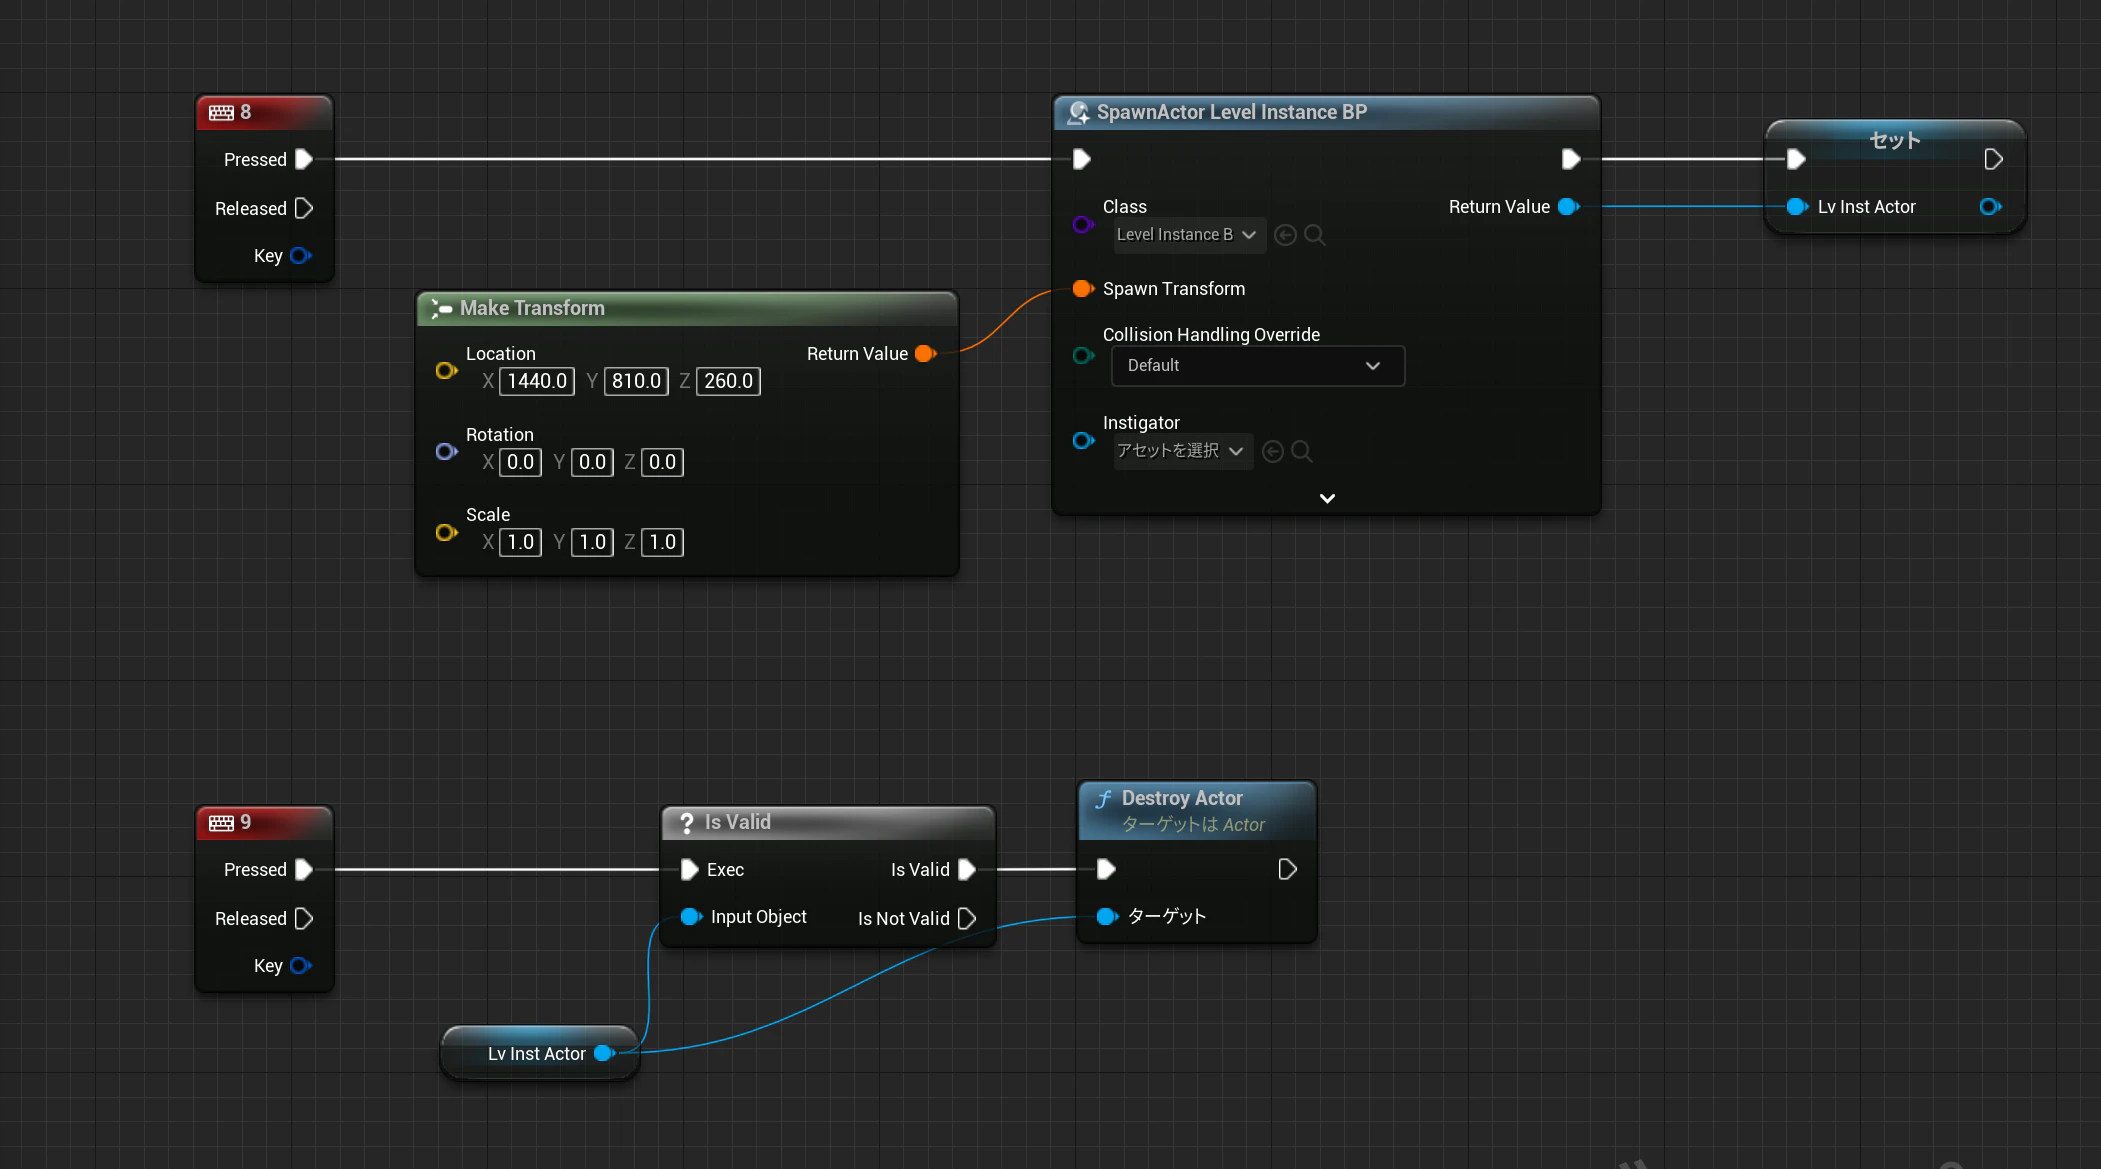Click the Released exec pin on key 8 node
2101x1169 pixels.
pos(304,208)
